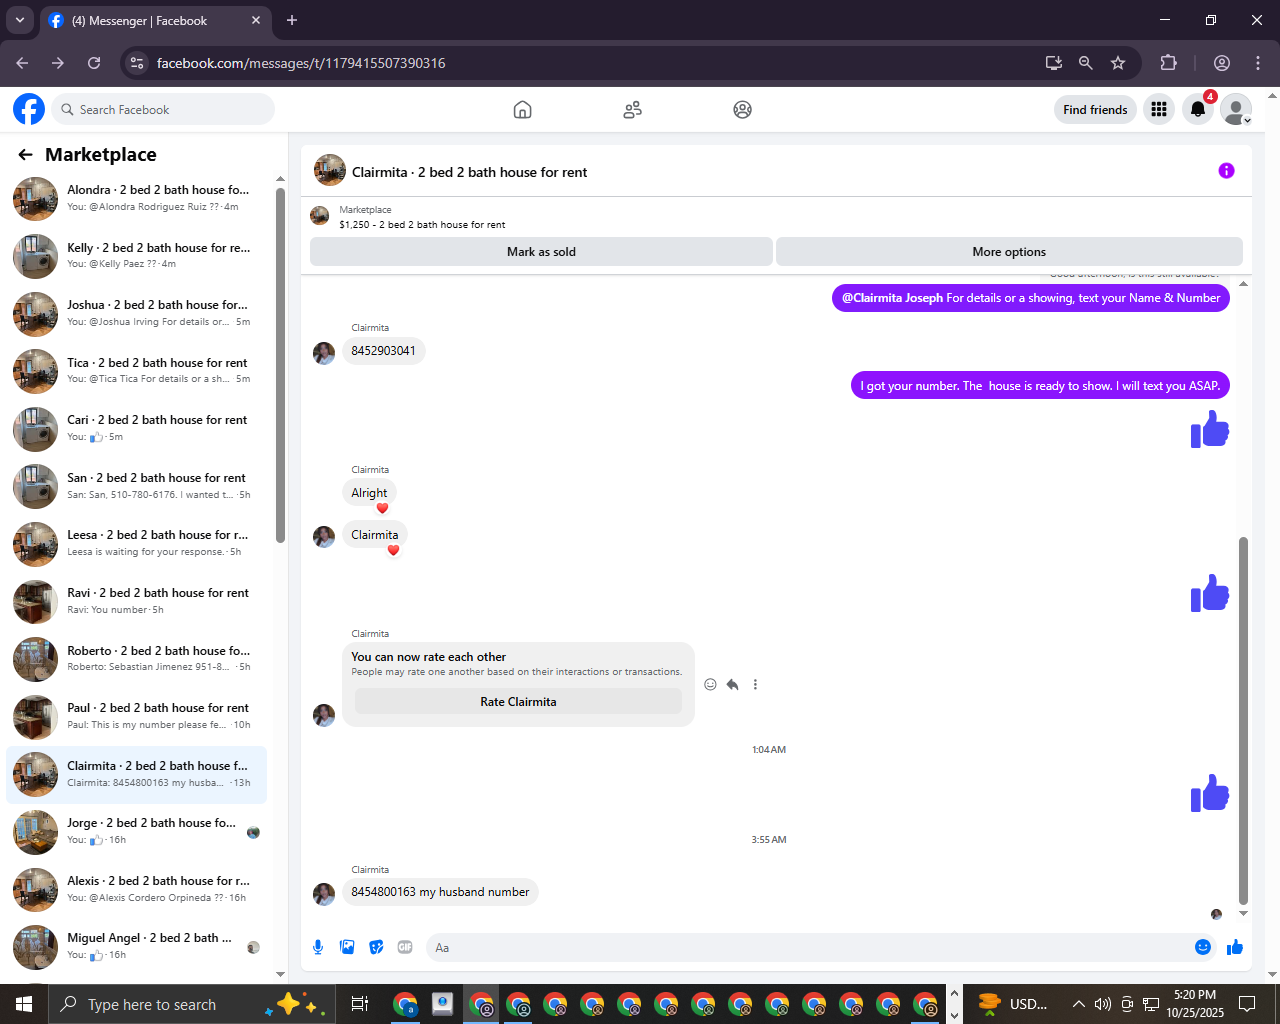Open a new browser tab

[292, 20]
